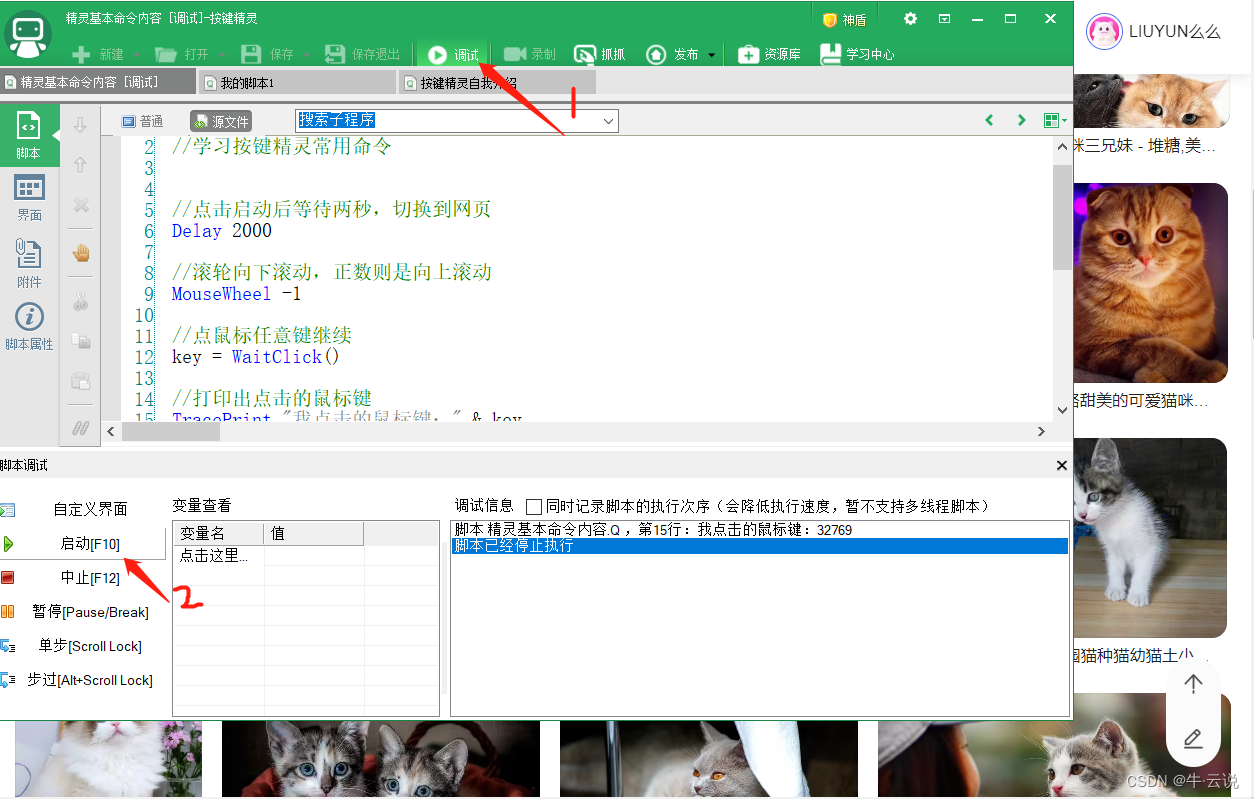
Task: Close the 脚本调试 debug panel
Action: (x=1062, y=465)
